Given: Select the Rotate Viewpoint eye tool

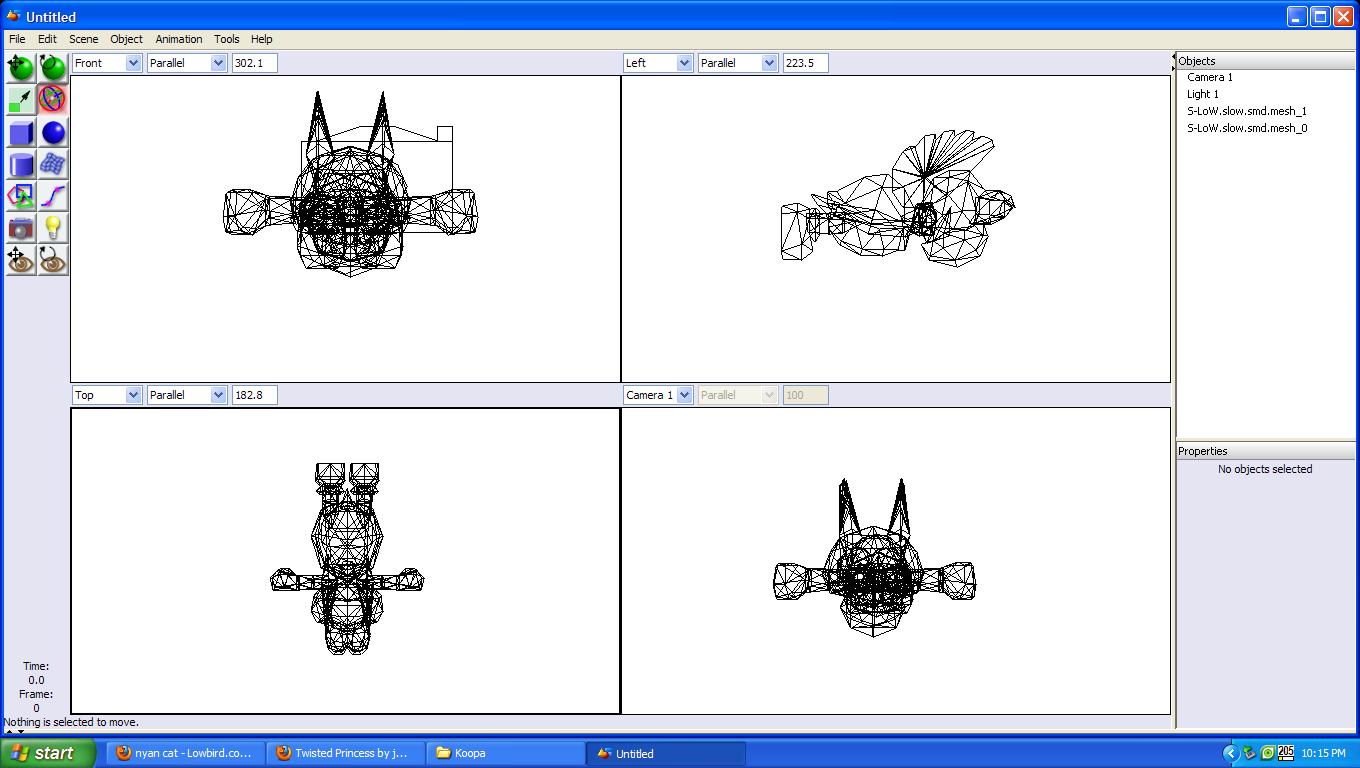Looking at the screenshot, I should pos(52,259).
